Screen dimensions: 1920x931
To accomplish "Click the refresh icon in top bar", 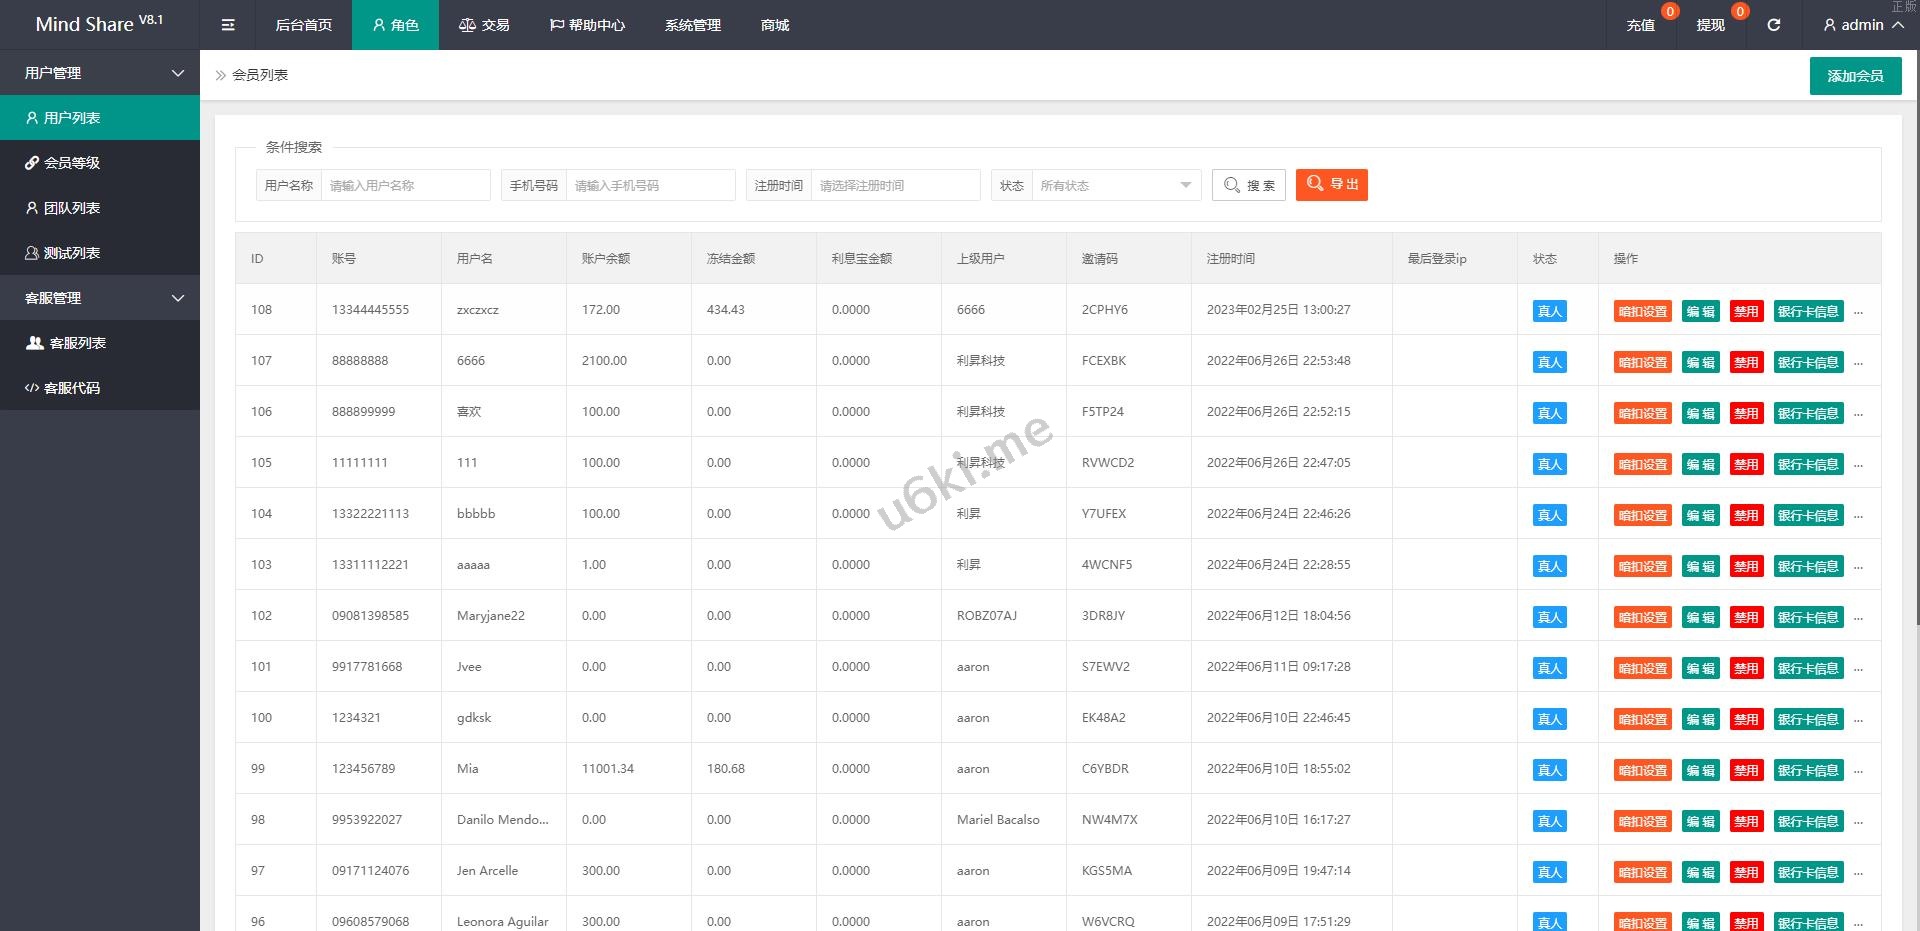I will (x=1773, y=25).
